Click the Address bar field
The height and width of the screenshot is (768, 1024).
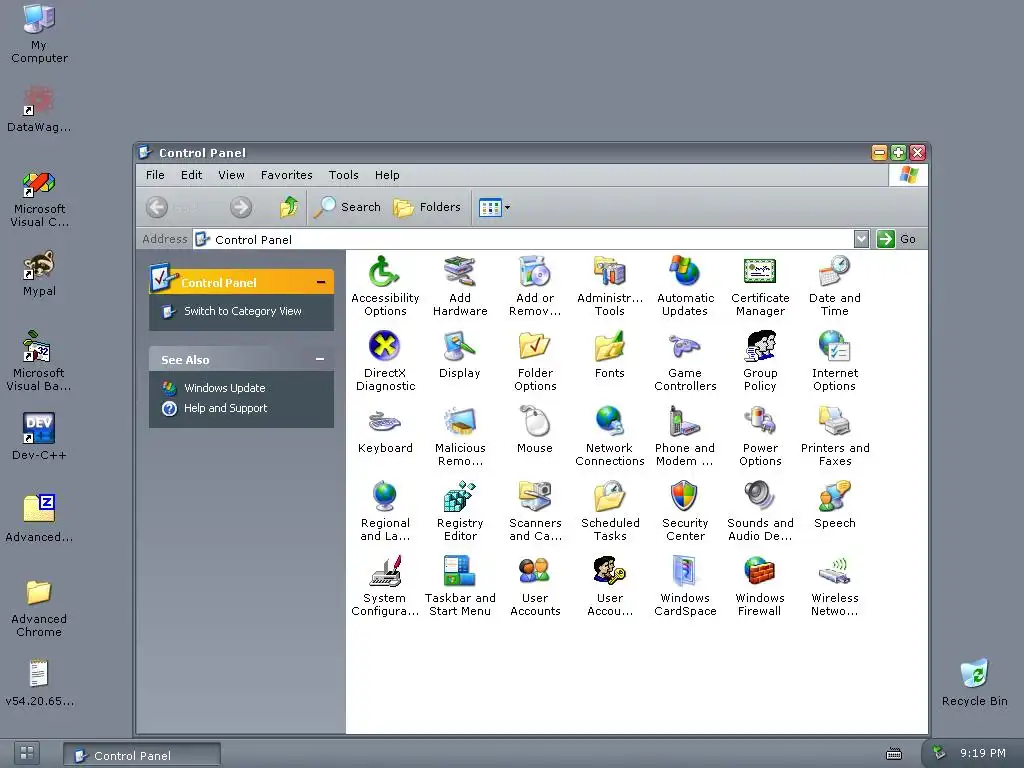(524, 240)
